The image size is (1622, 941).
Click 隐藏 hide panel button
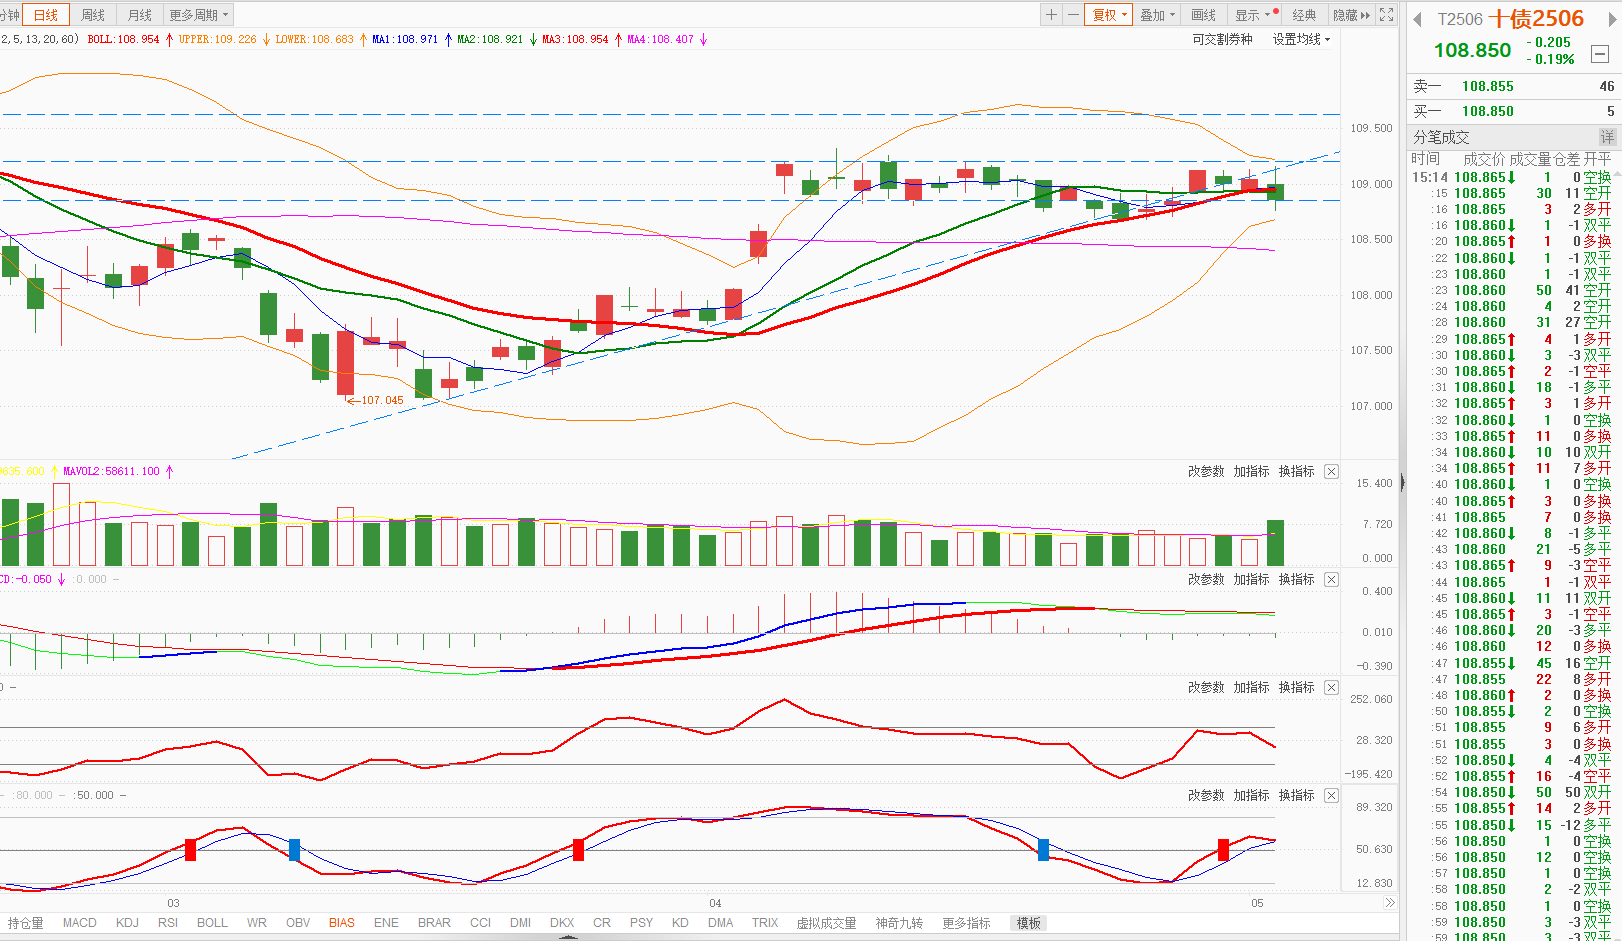1351,15
